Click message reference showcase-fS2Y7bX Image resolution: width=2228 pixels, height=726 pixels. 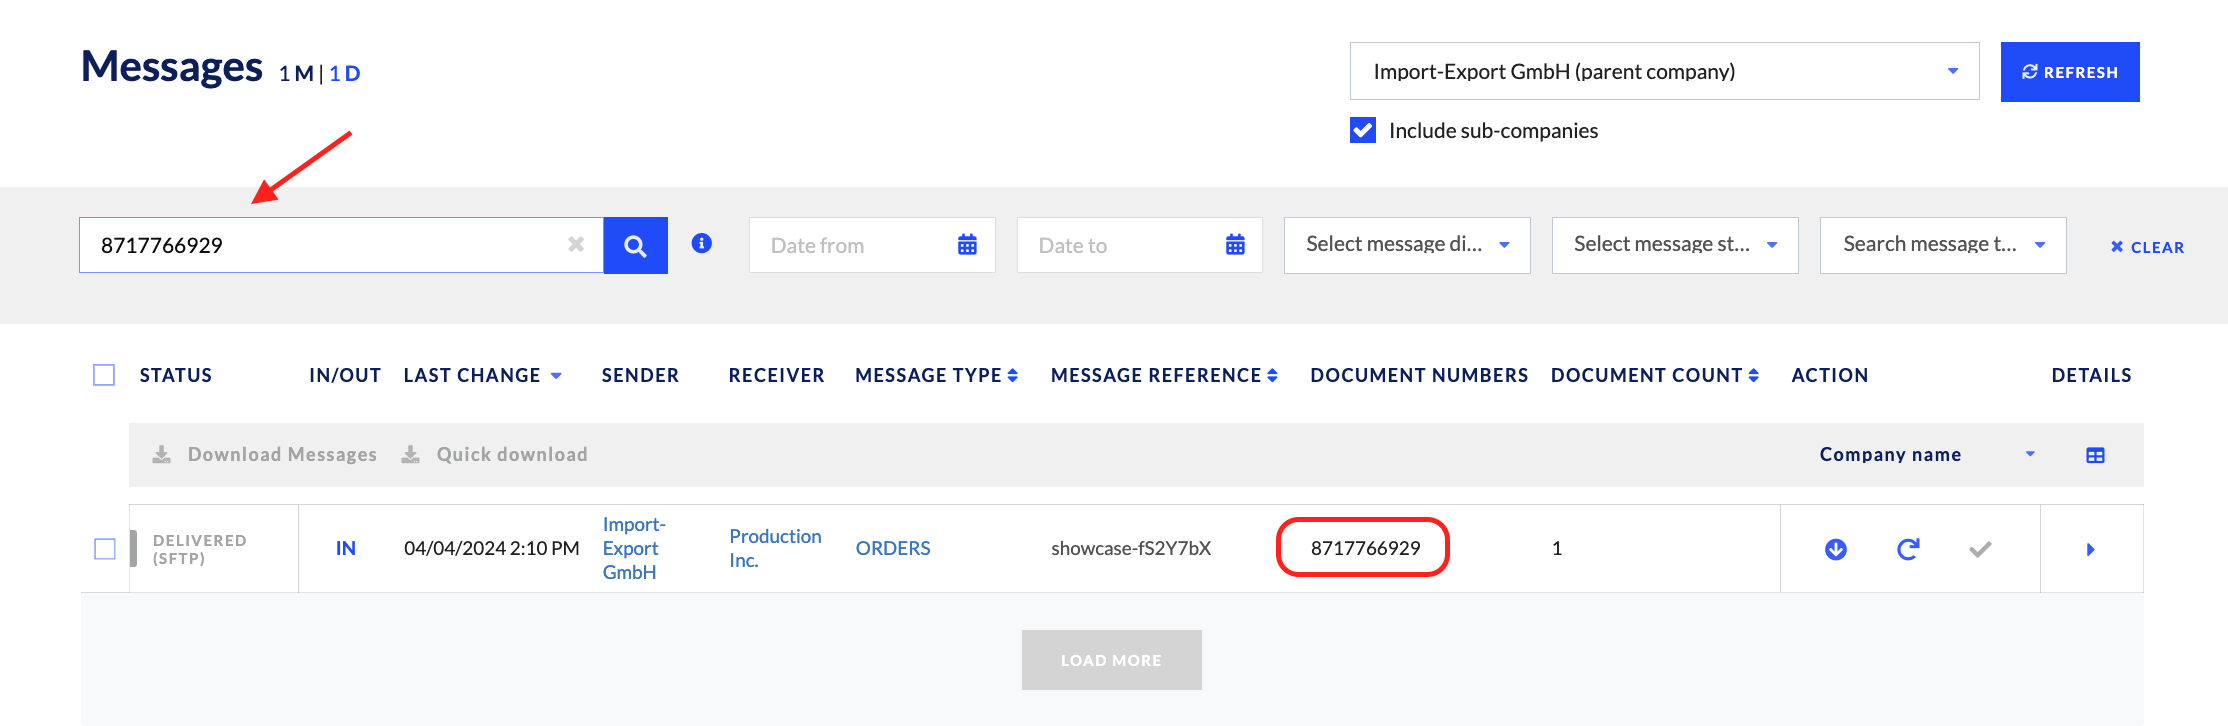pyautogui.click(x=1131, y=548)
